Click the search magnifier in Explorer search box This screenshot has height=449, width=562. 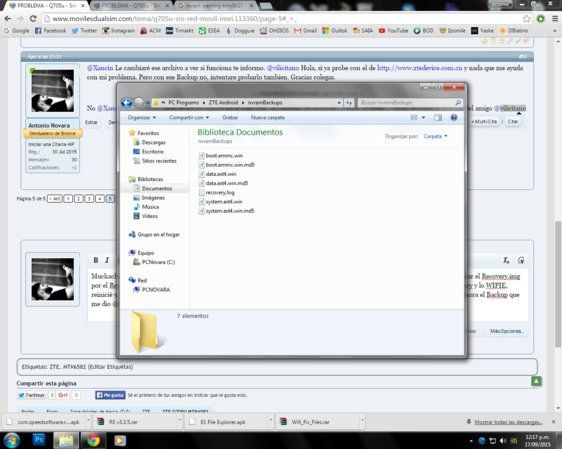click(x=458, y=103)
